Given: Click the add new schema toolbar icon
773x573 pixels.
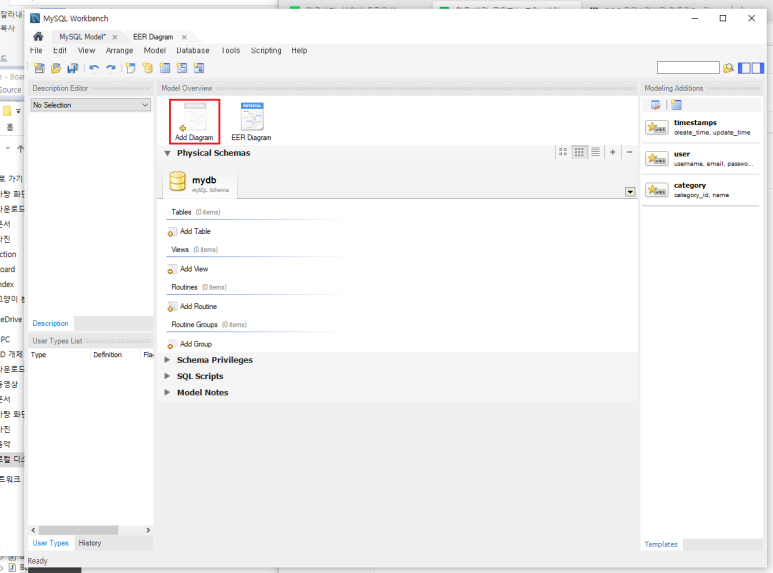Looking at the screenshot, I should 148,68.
